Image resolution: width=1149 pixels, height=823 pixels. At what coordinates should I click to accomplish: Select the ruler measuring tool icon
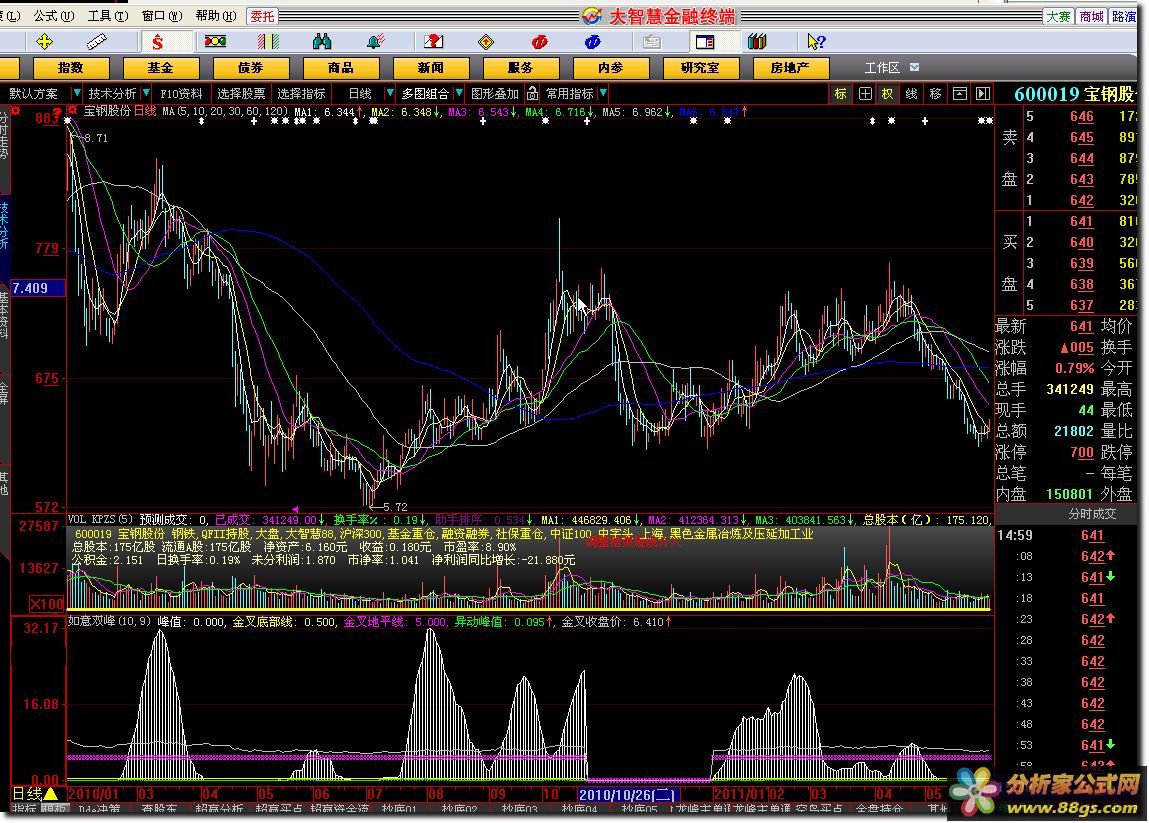pyautogui.click(x=97, y=42)
